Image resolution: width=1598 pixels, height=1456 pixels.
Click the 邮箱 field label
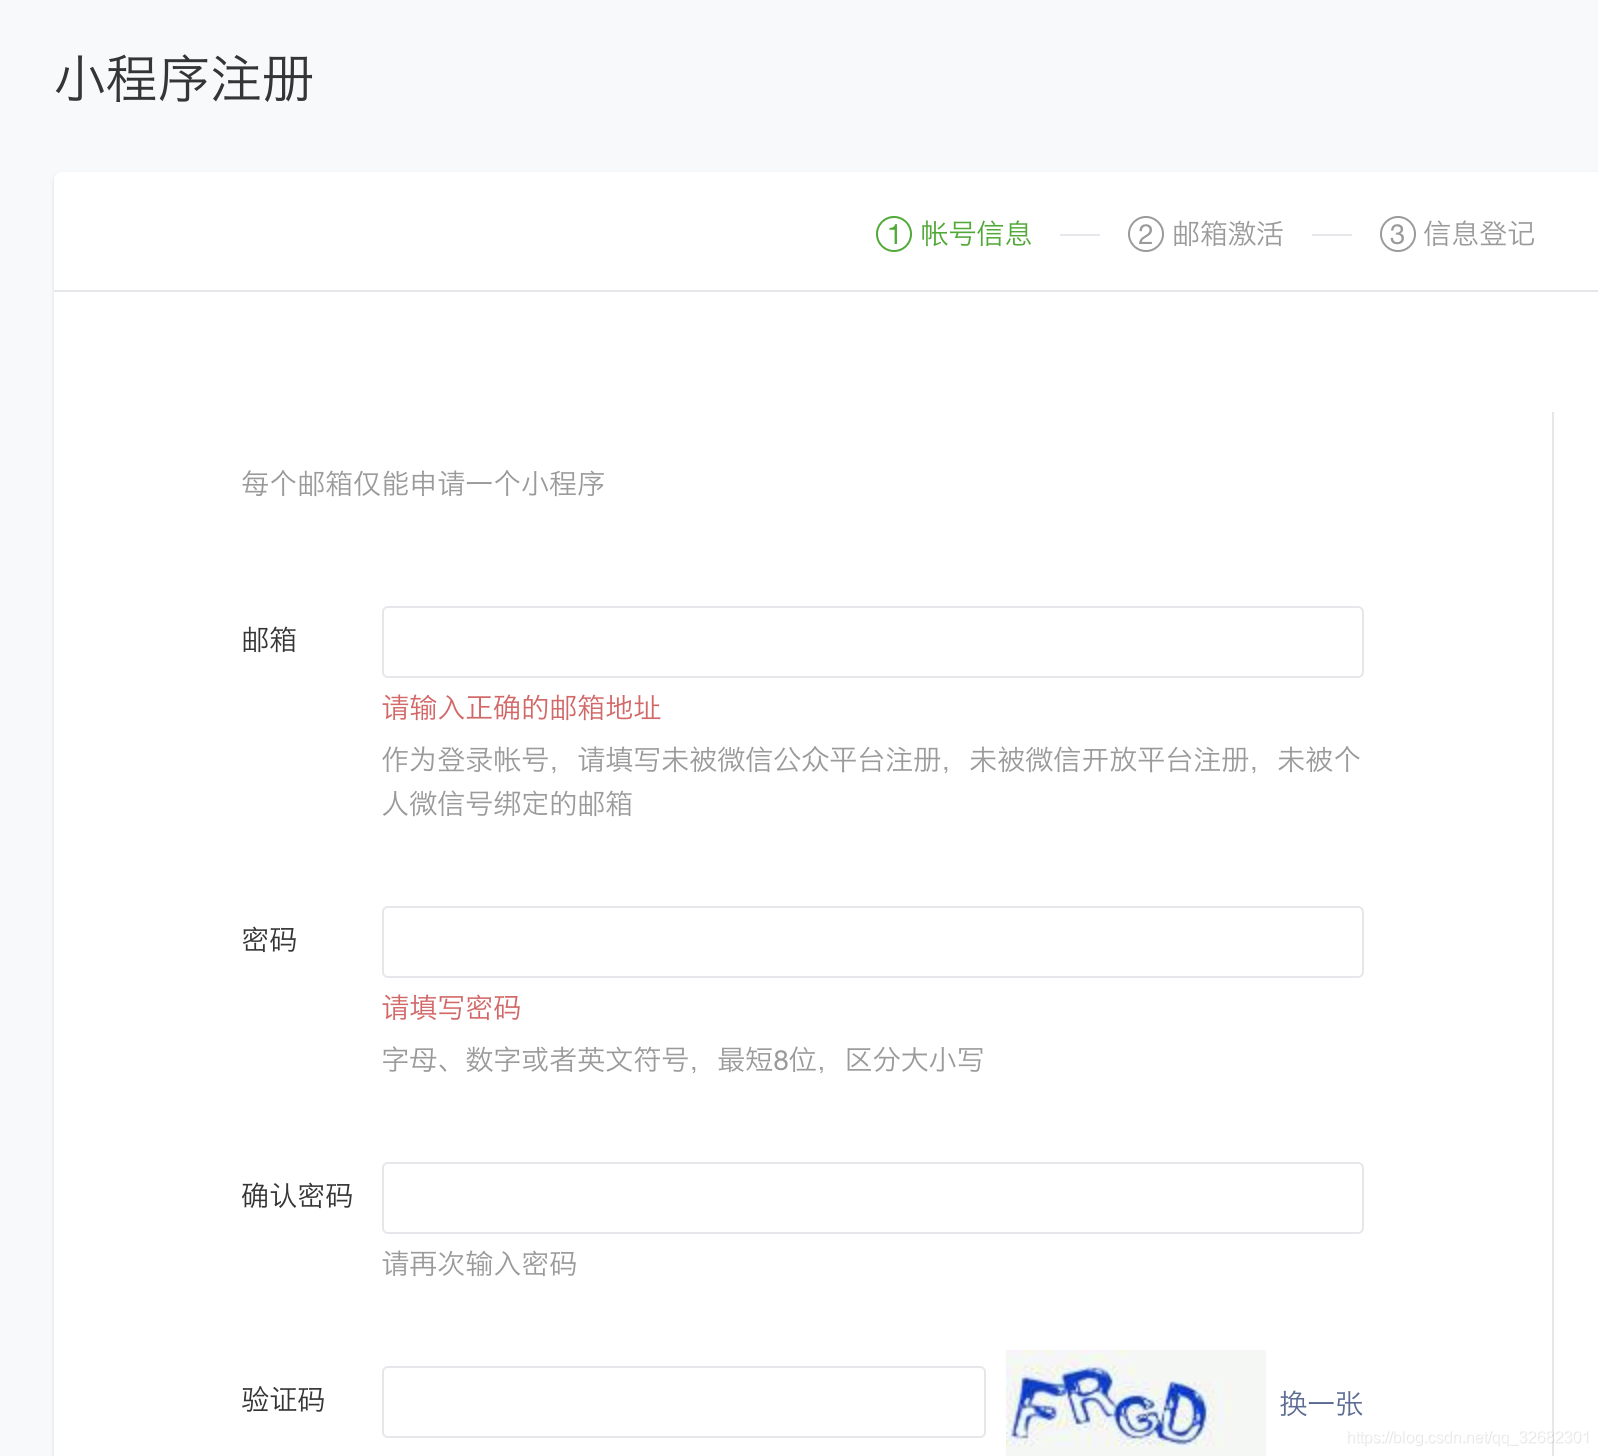pyautogui.click(x=269, y=640)
